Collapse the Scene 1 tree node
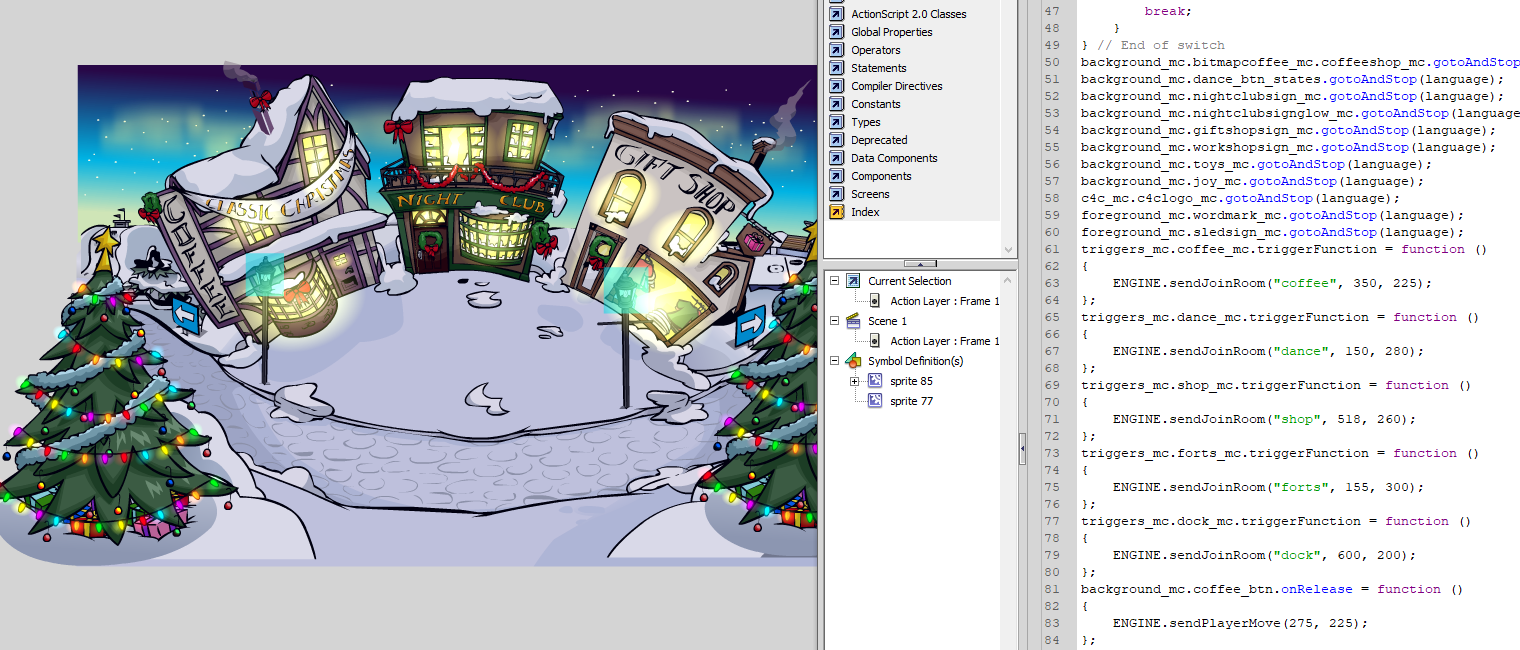 click(835, 321)
